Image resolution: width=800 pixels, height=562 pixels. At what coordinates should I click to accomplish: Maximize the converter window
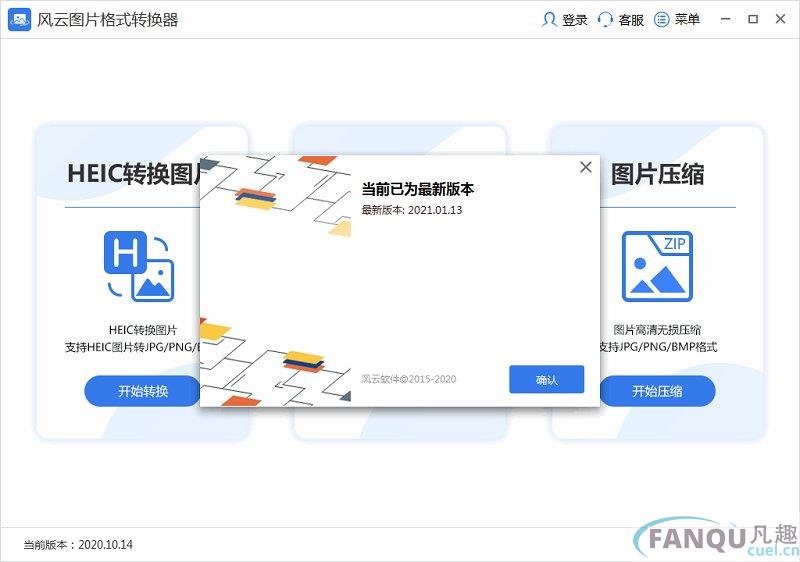[x=753, y=19]
